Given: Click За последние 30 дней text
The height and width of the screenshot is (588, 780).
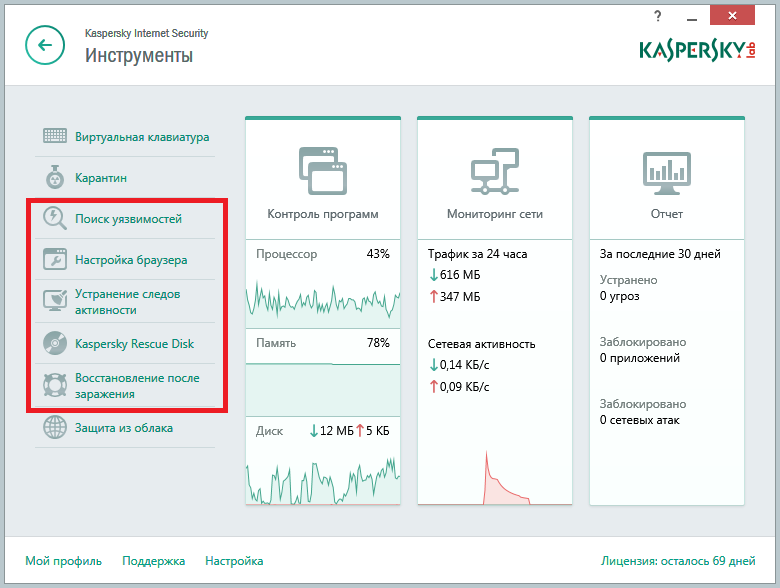Looking at the screenshot, I should pos(660,254).
